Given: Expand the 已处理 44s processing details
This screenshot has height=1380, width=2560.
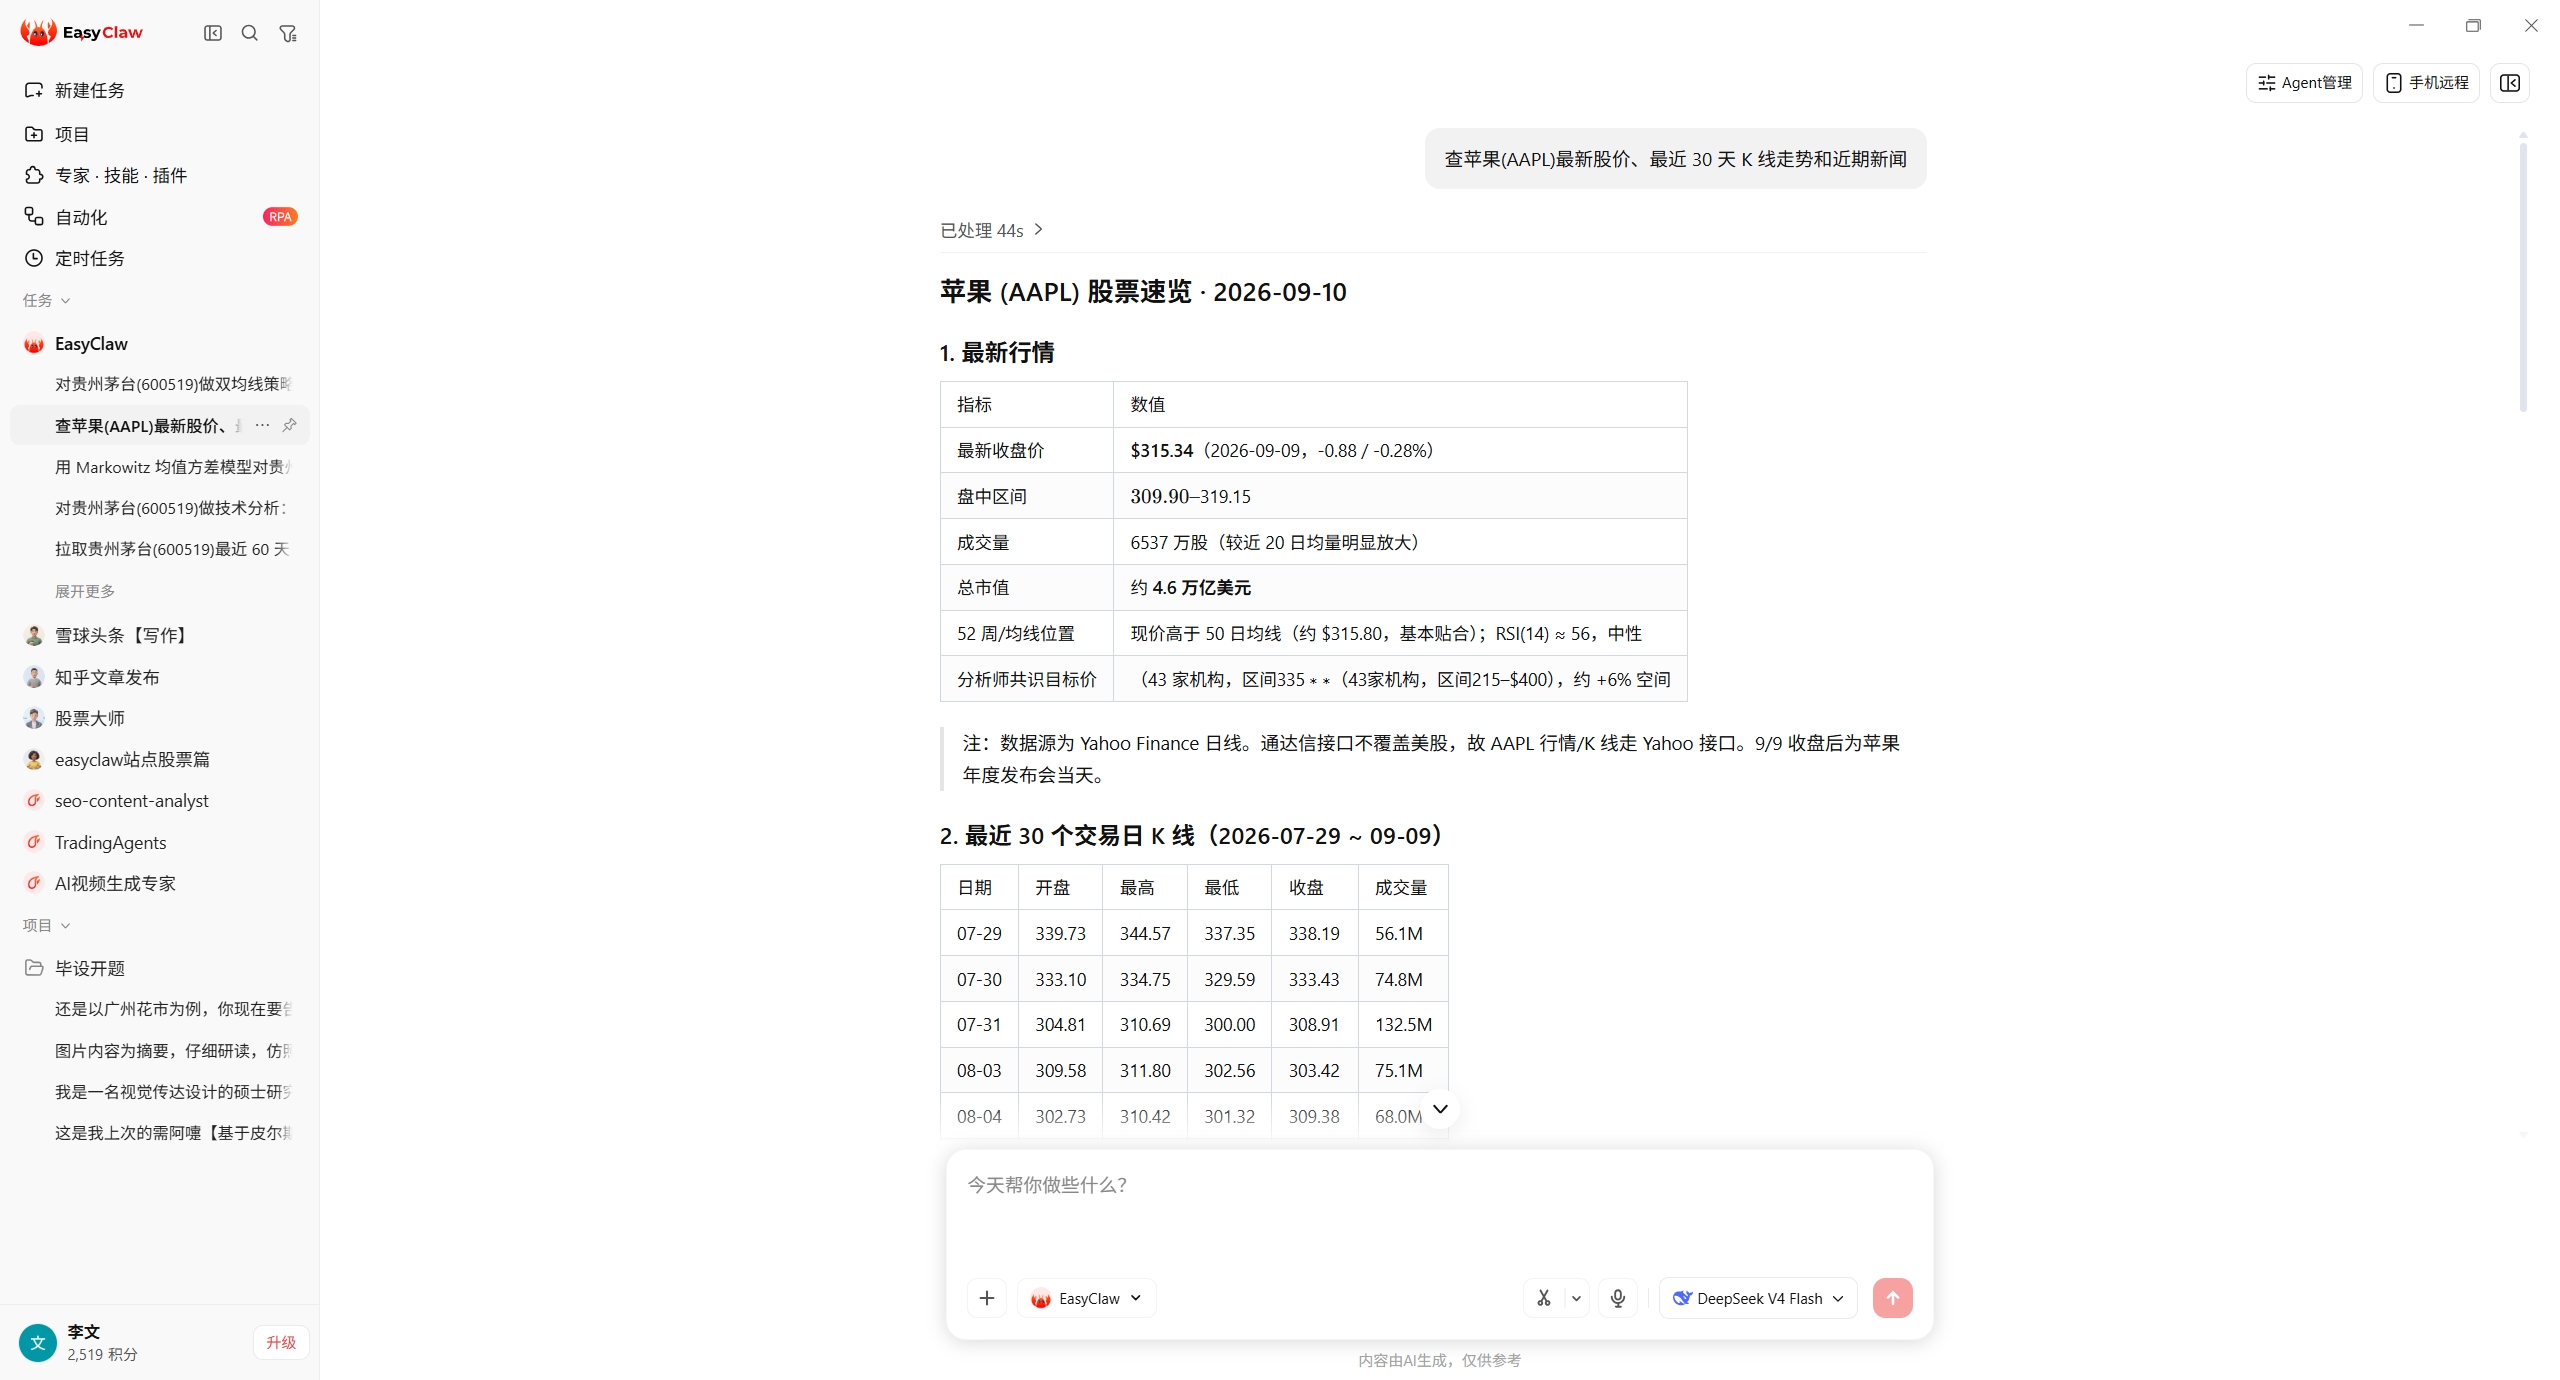Looking at the screenshot, I should pos(991,230).
